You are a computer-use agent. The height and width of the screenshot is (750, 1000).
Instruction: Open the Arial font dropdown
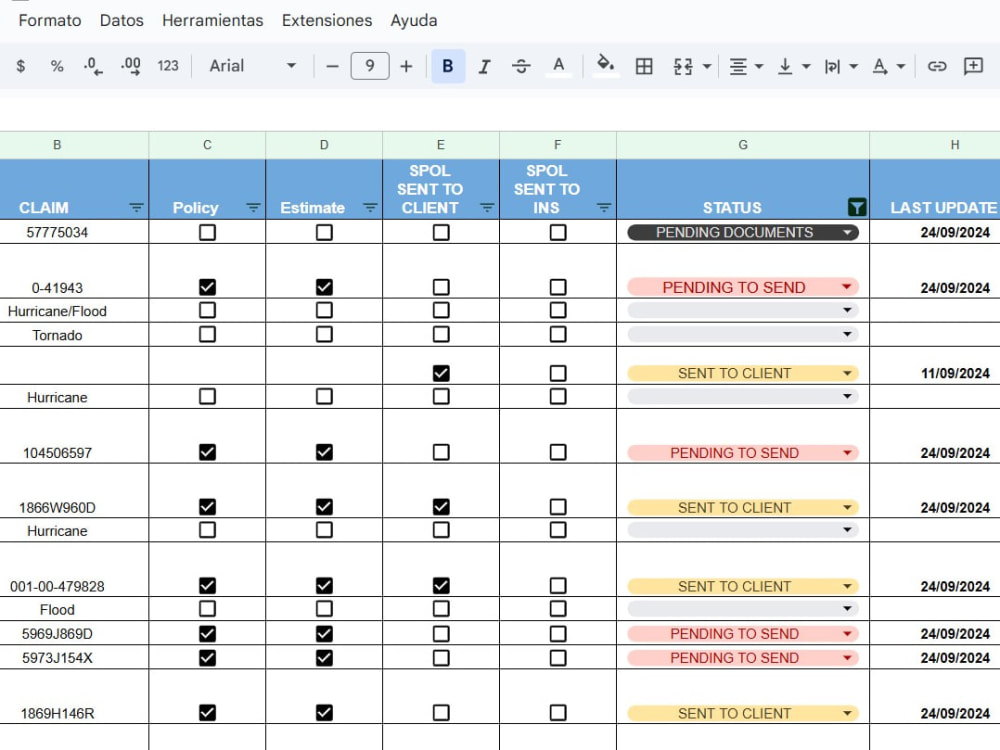(253, 66)
